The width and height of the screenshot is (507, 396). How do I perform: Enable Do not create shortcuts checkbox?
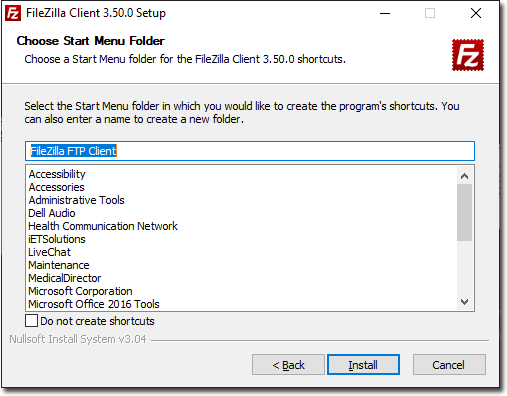[x=31, y=321]
